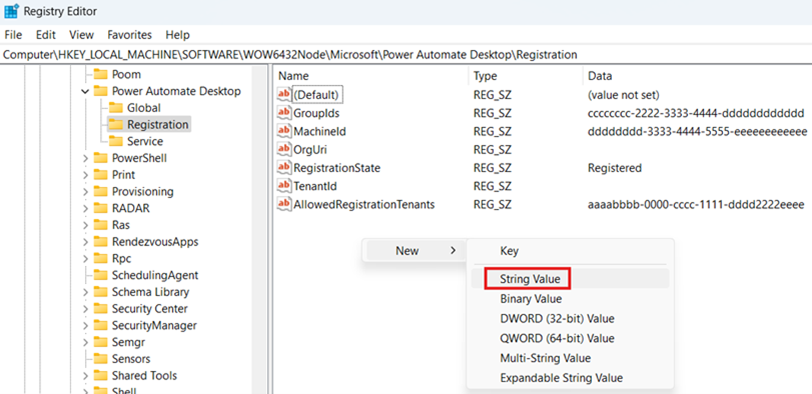812x394 pixels.
Task: Choose DWORD (32-bit) Value option
Action: point(557,318)
